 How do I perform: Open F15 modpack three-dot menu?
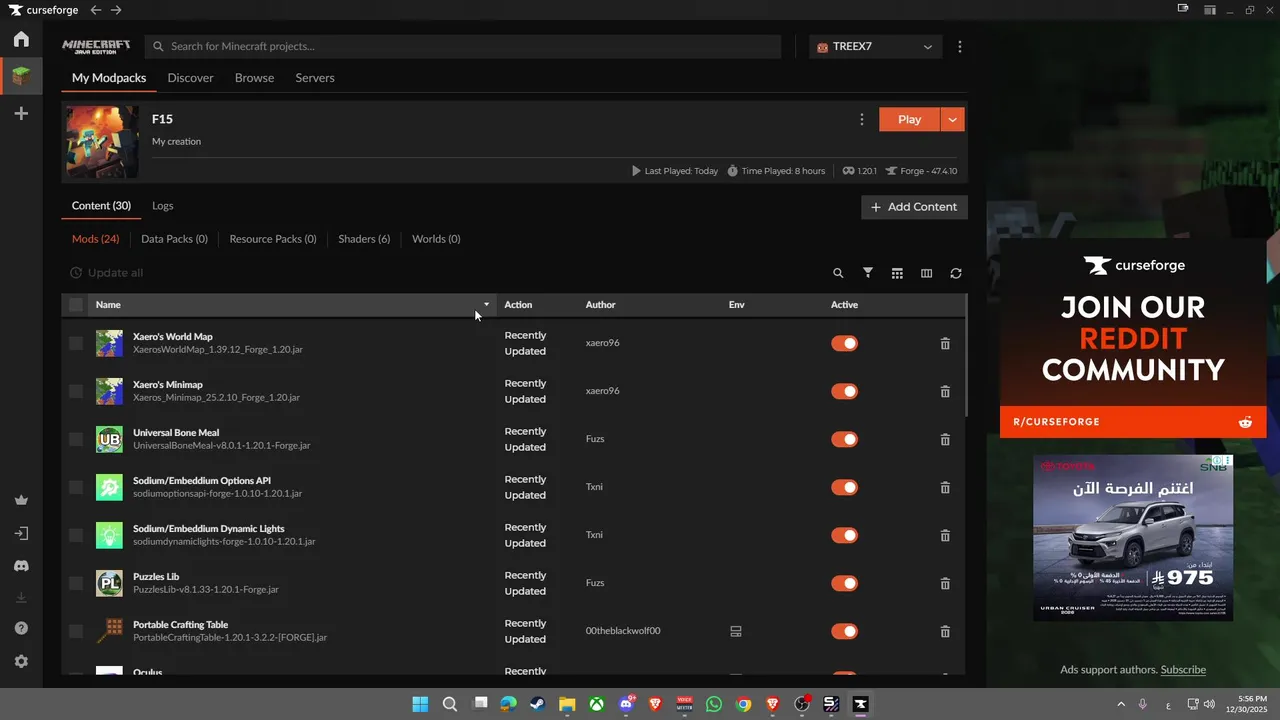pos(862,119)
